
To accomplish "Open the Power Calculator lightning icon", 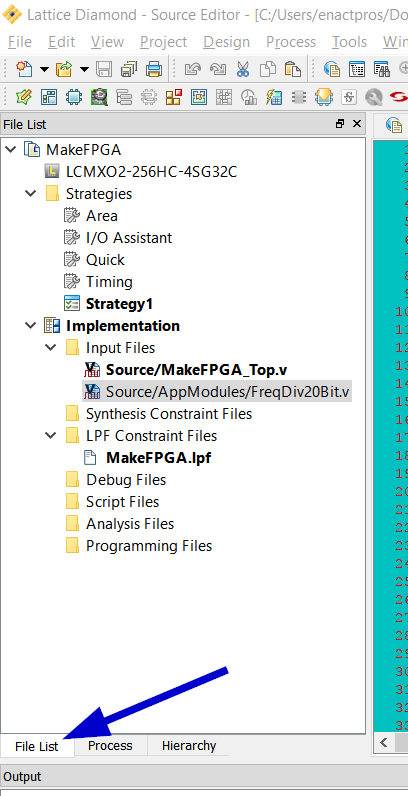I will click(274, 96).
